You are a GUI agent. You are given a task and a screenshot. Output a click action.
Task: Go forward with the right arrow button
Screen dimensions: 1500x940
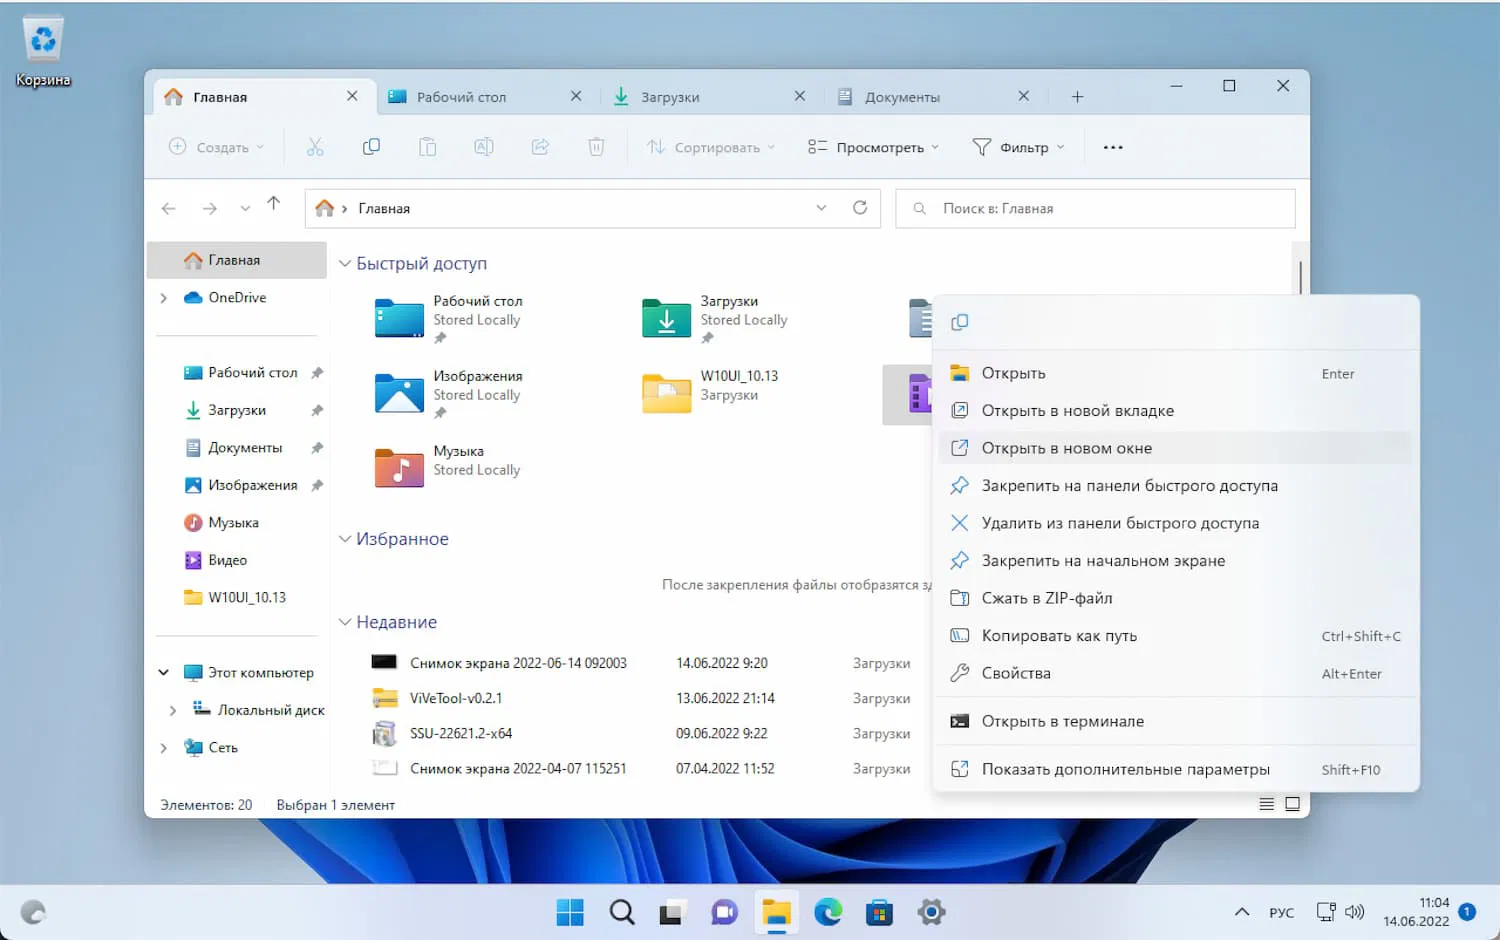[209, 208]
